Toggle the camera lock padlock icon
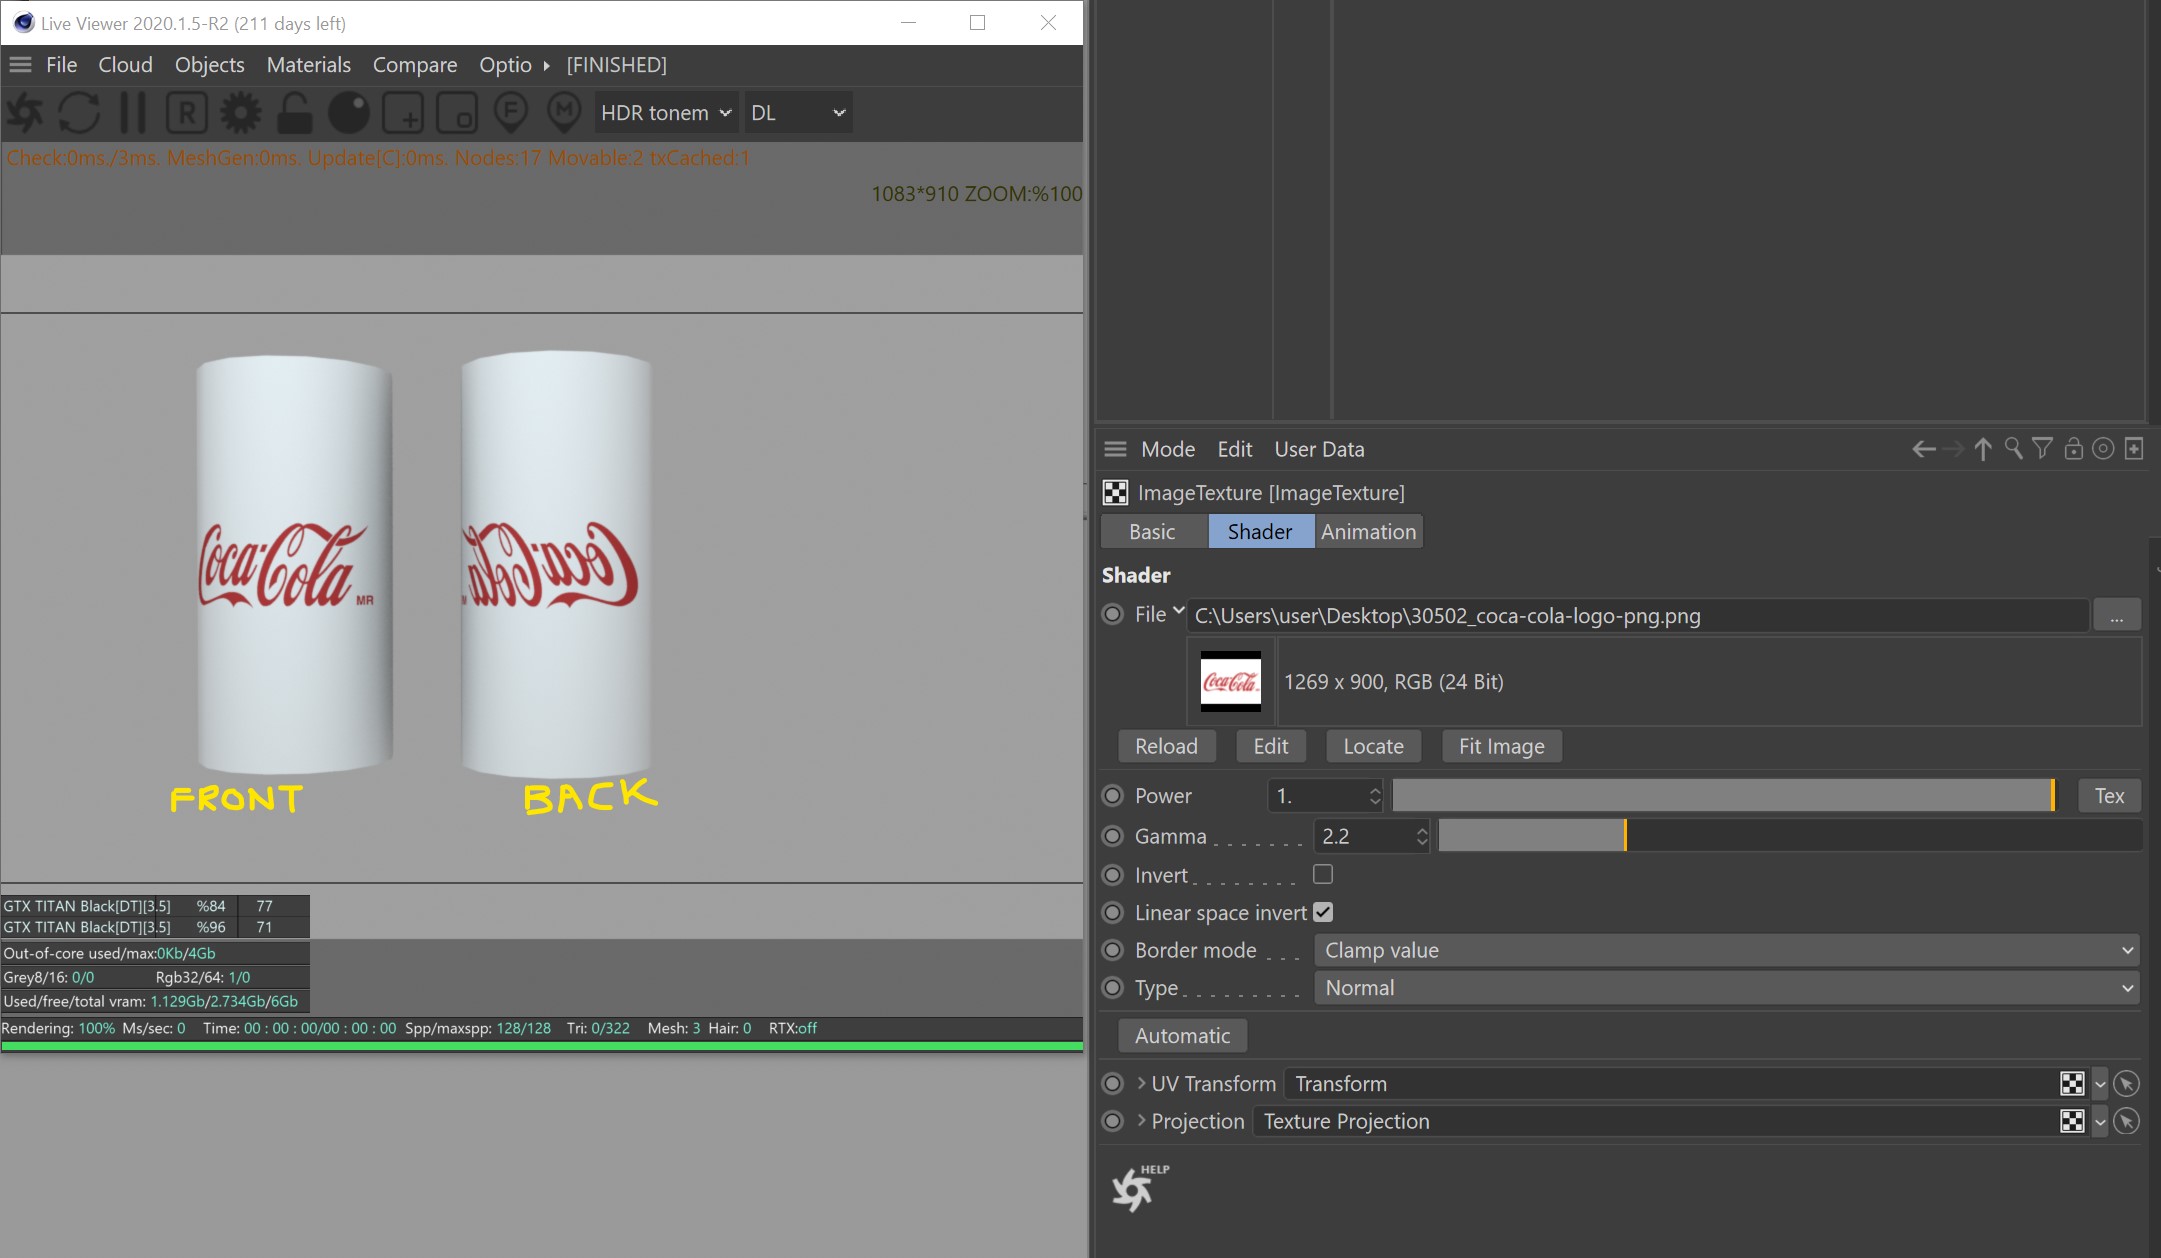 (294, 113)
